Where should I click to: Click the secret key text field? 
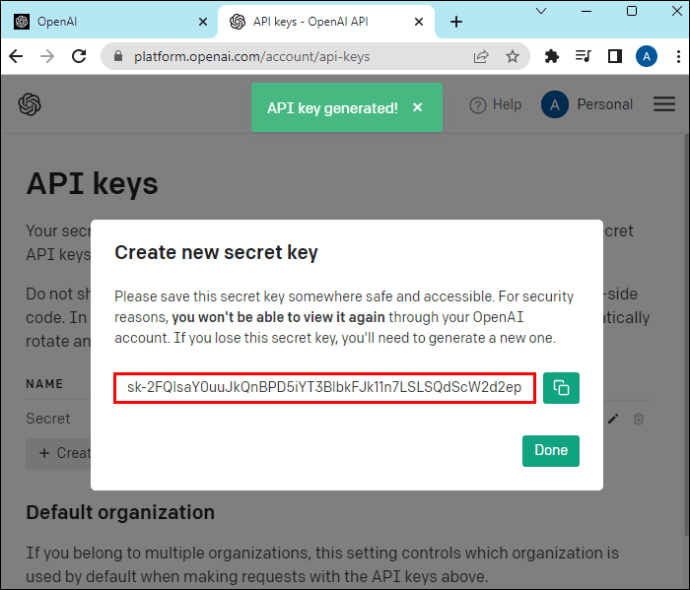click(x=325, y=388)
